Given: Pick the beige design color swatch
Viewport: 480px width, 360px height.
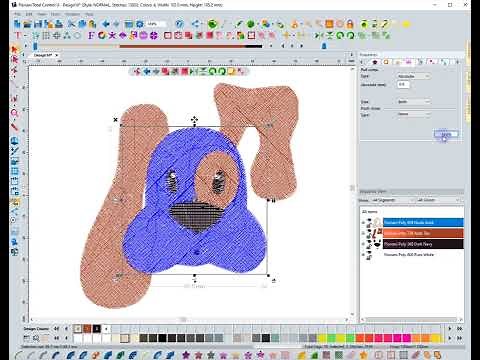Looking at the screenshot, I should pyautogui.click(x=77, y=329).
